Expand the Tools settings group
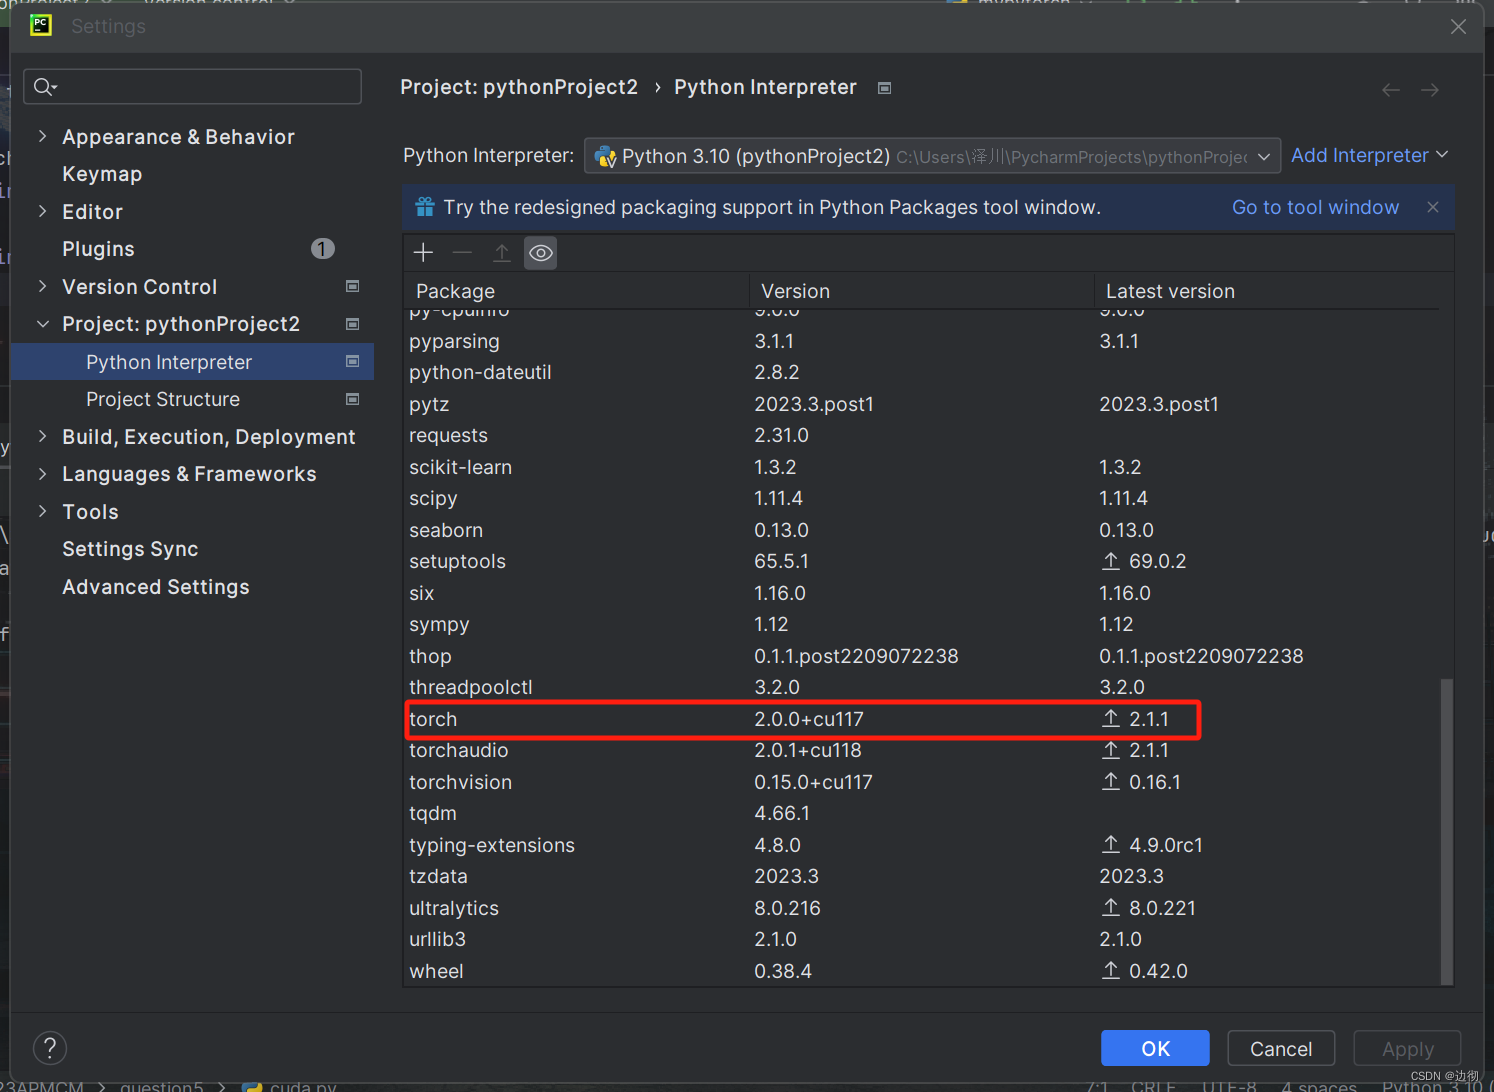The image size is (1494, 1092). tap(42, 511)
